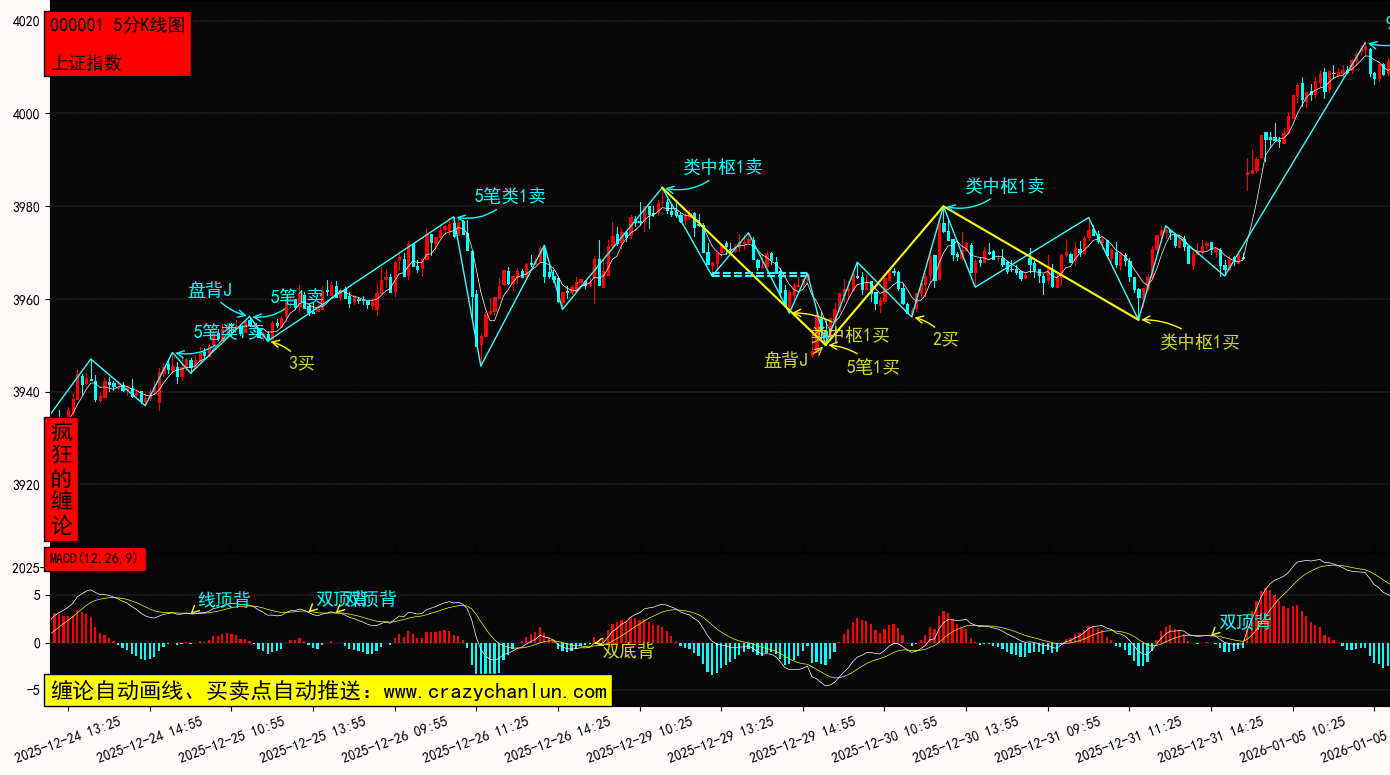Click the yellow 双底背 MACD divergence label
Image resolution: width=1390 pixels, height=775 pixels.
pyautogui.click(x=628, y=651)
